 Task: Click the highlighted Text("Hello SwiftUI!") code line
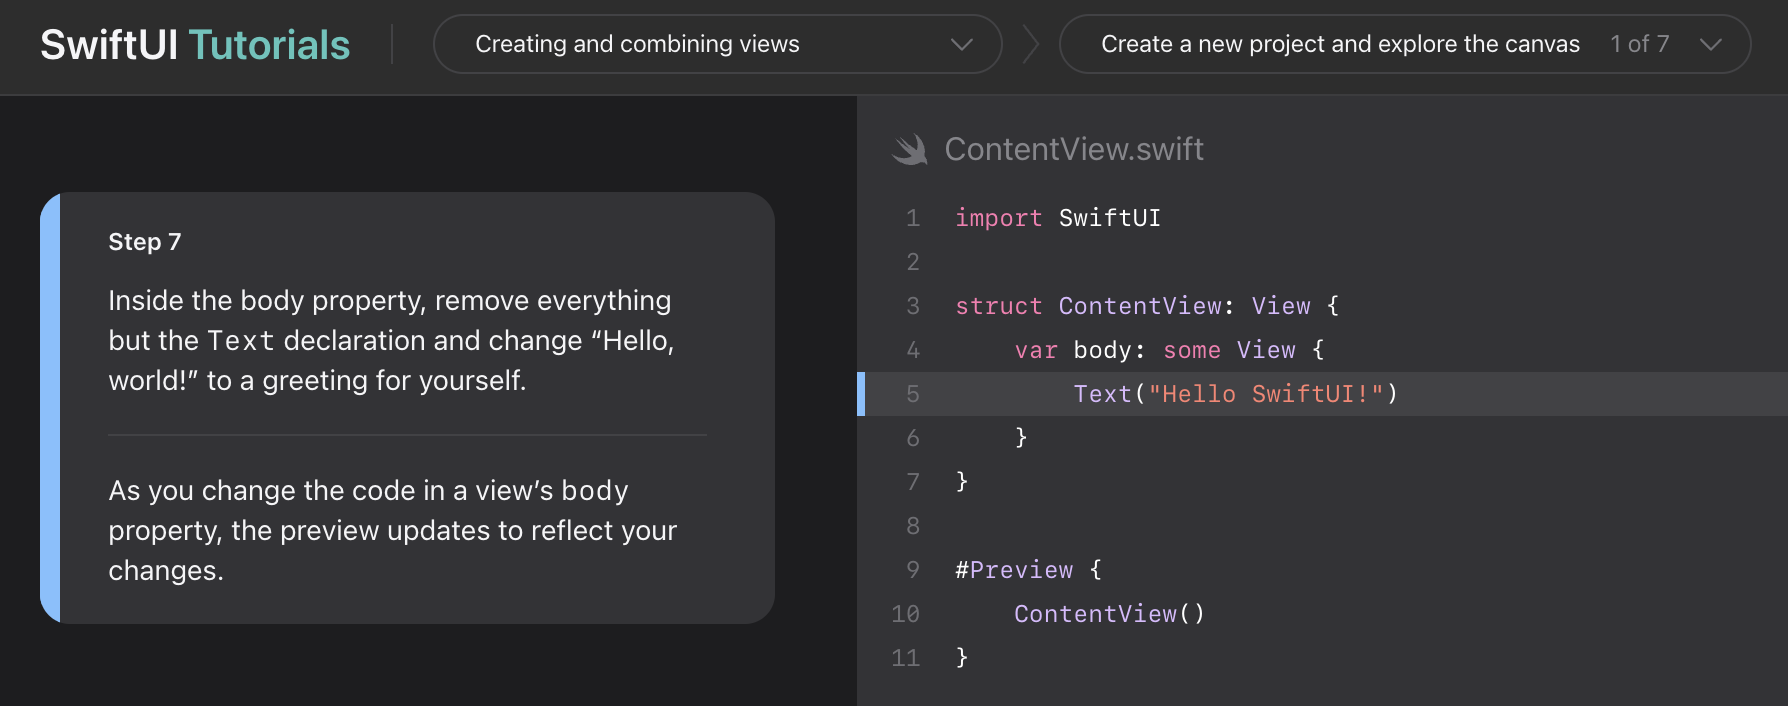(x=1235, y=394)
